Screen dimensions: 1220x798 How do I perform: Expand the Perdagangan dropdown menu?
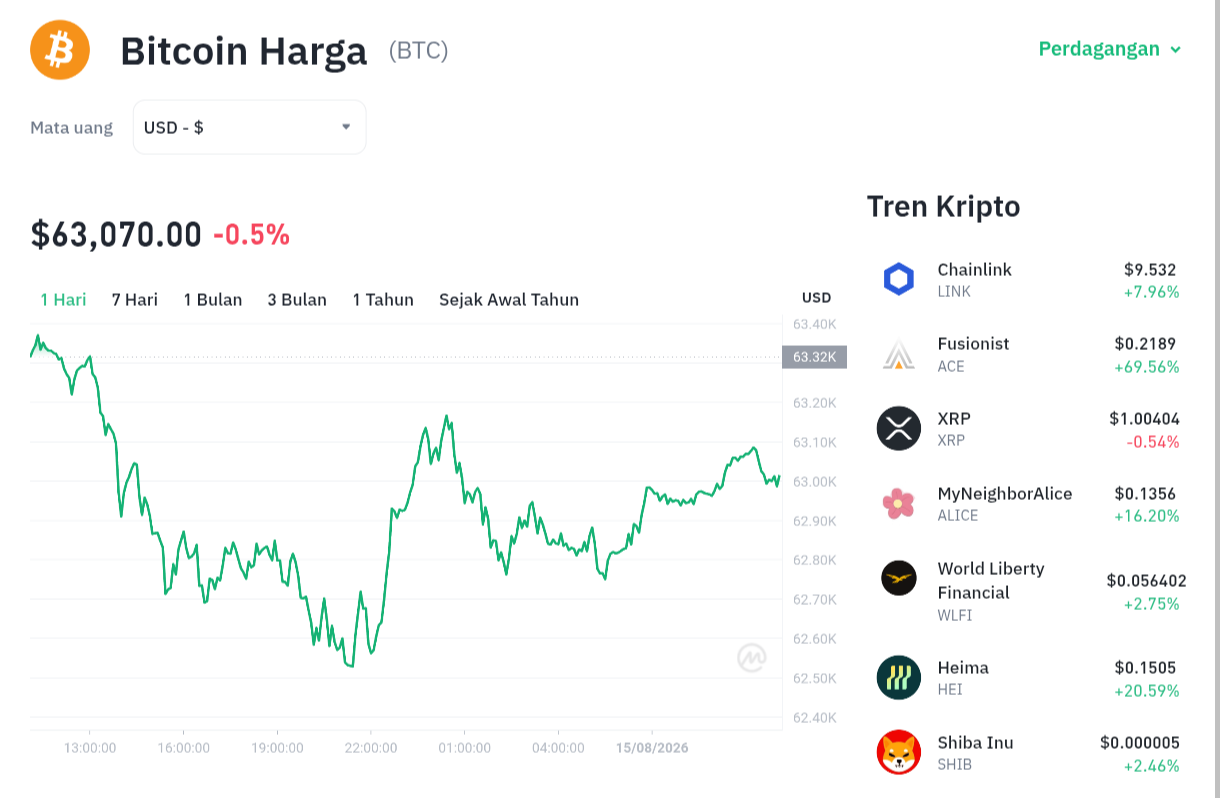[x=1110, y=49]
